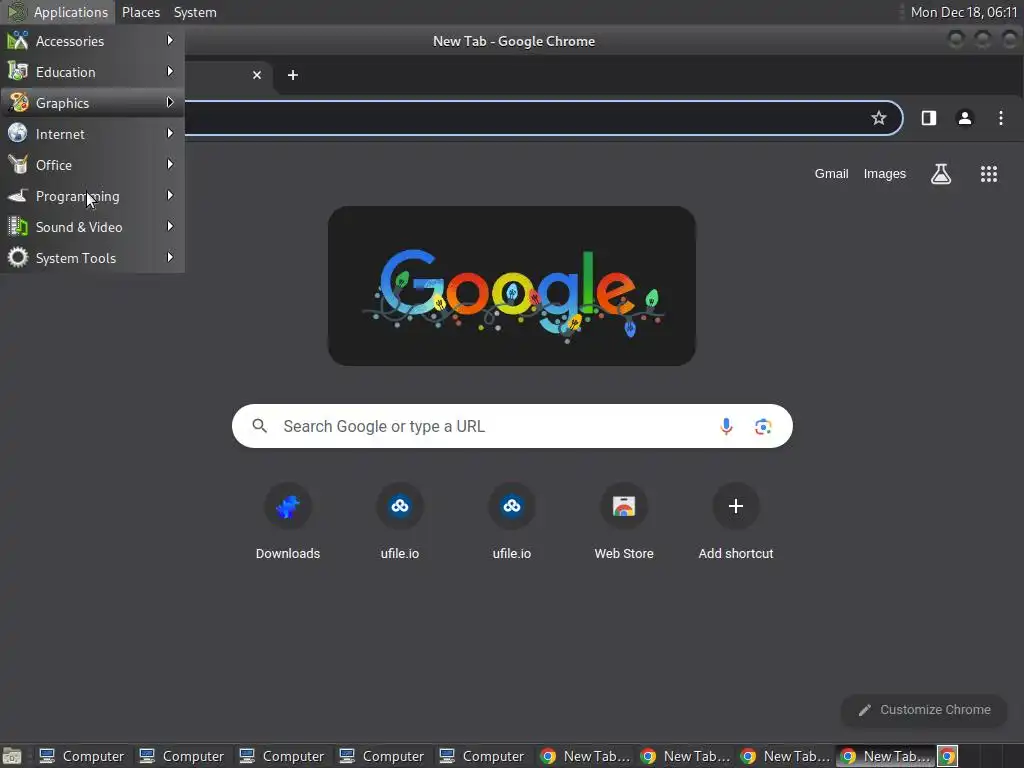1024x768 pixels.
Task: Expand the Sound & Video submenu arrow
Action: 170,226
